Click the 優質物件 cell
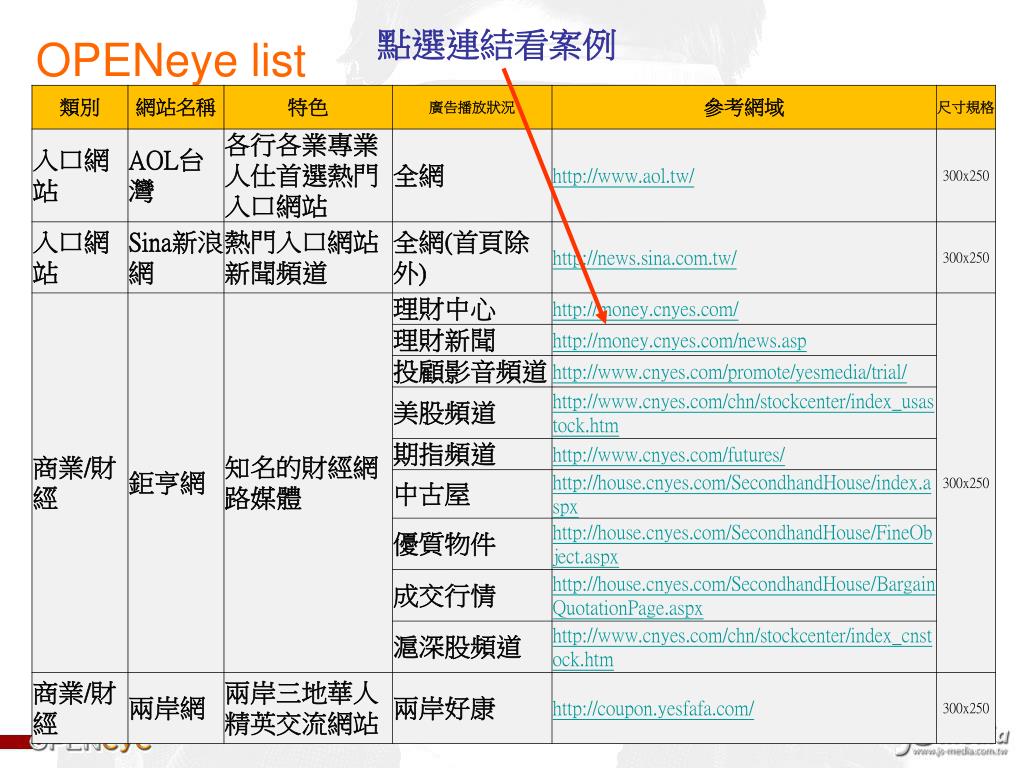This screenshot has height=768, width=1024. 472,545
